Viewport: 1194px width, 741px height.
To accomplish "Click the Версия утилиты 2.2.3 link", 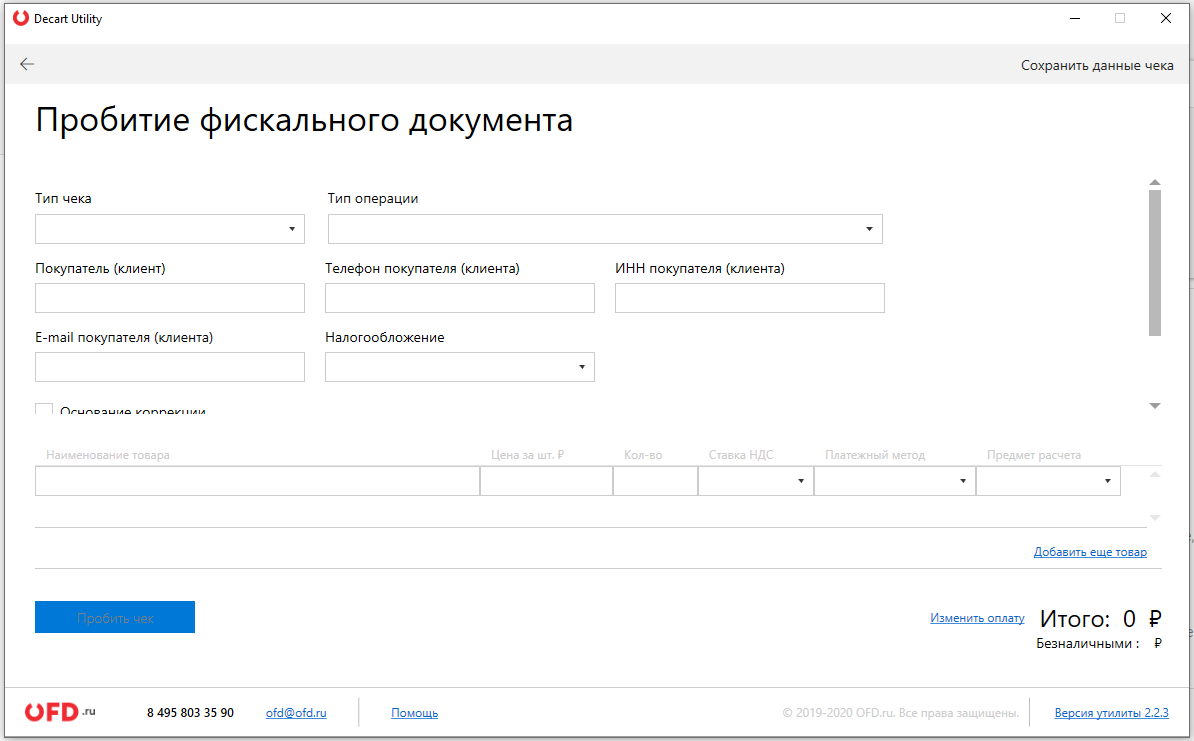I will point(1112,713).
